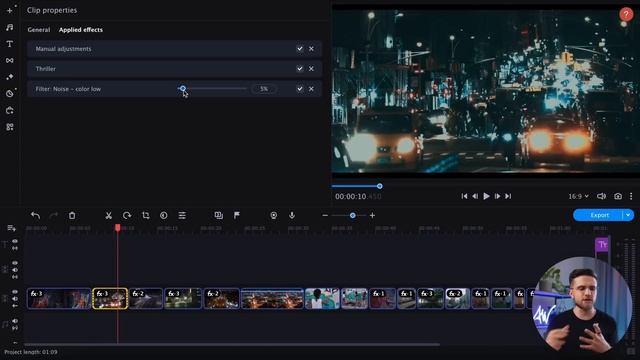Viewport: 640px width, 360px height.
Task: Open the circular-arrow tab in the left sidebar
Action: click(9, 110)
